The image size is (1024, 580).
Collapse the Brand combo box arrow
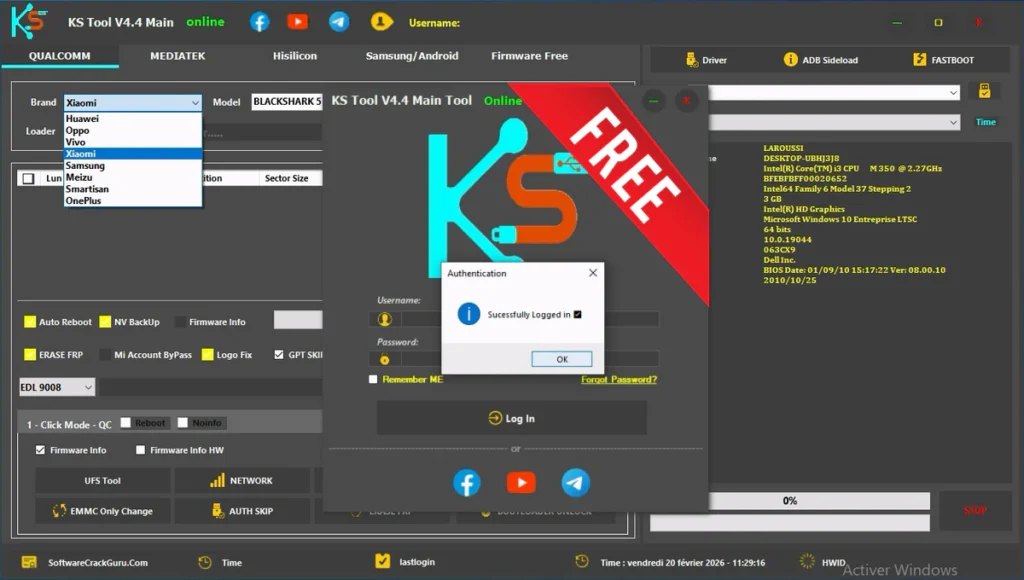click(x=194, y=102)
